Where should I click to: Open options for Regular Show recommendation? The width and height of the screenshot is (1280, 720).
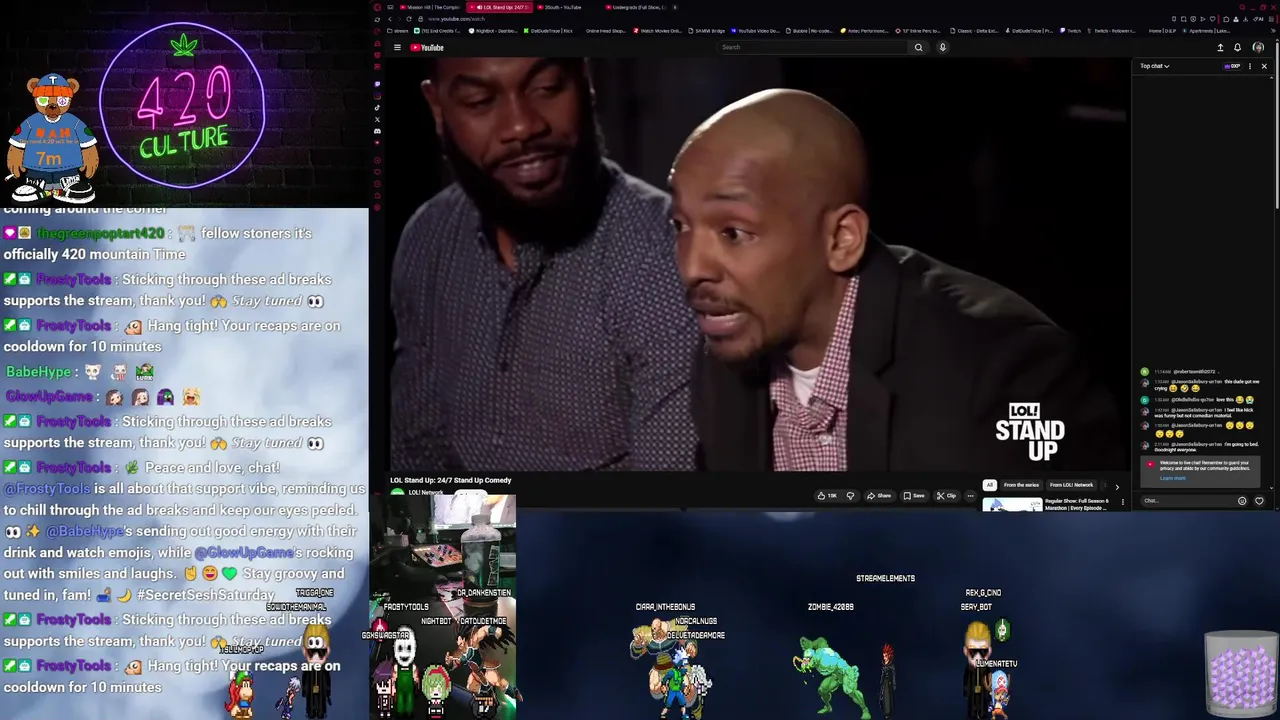point(1122,502)
